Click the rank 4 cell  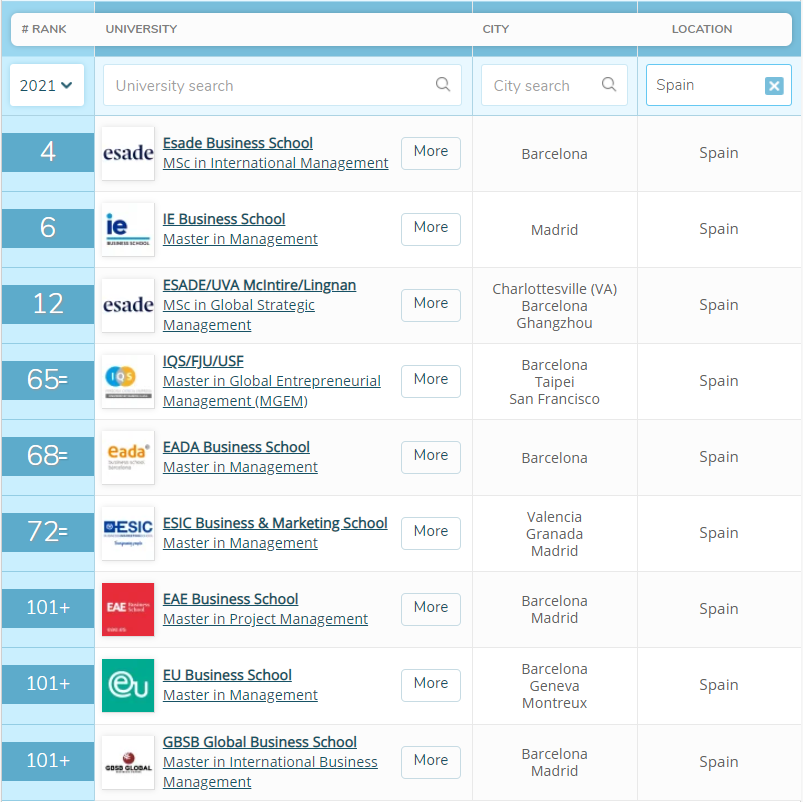click(x=48, y=152)
